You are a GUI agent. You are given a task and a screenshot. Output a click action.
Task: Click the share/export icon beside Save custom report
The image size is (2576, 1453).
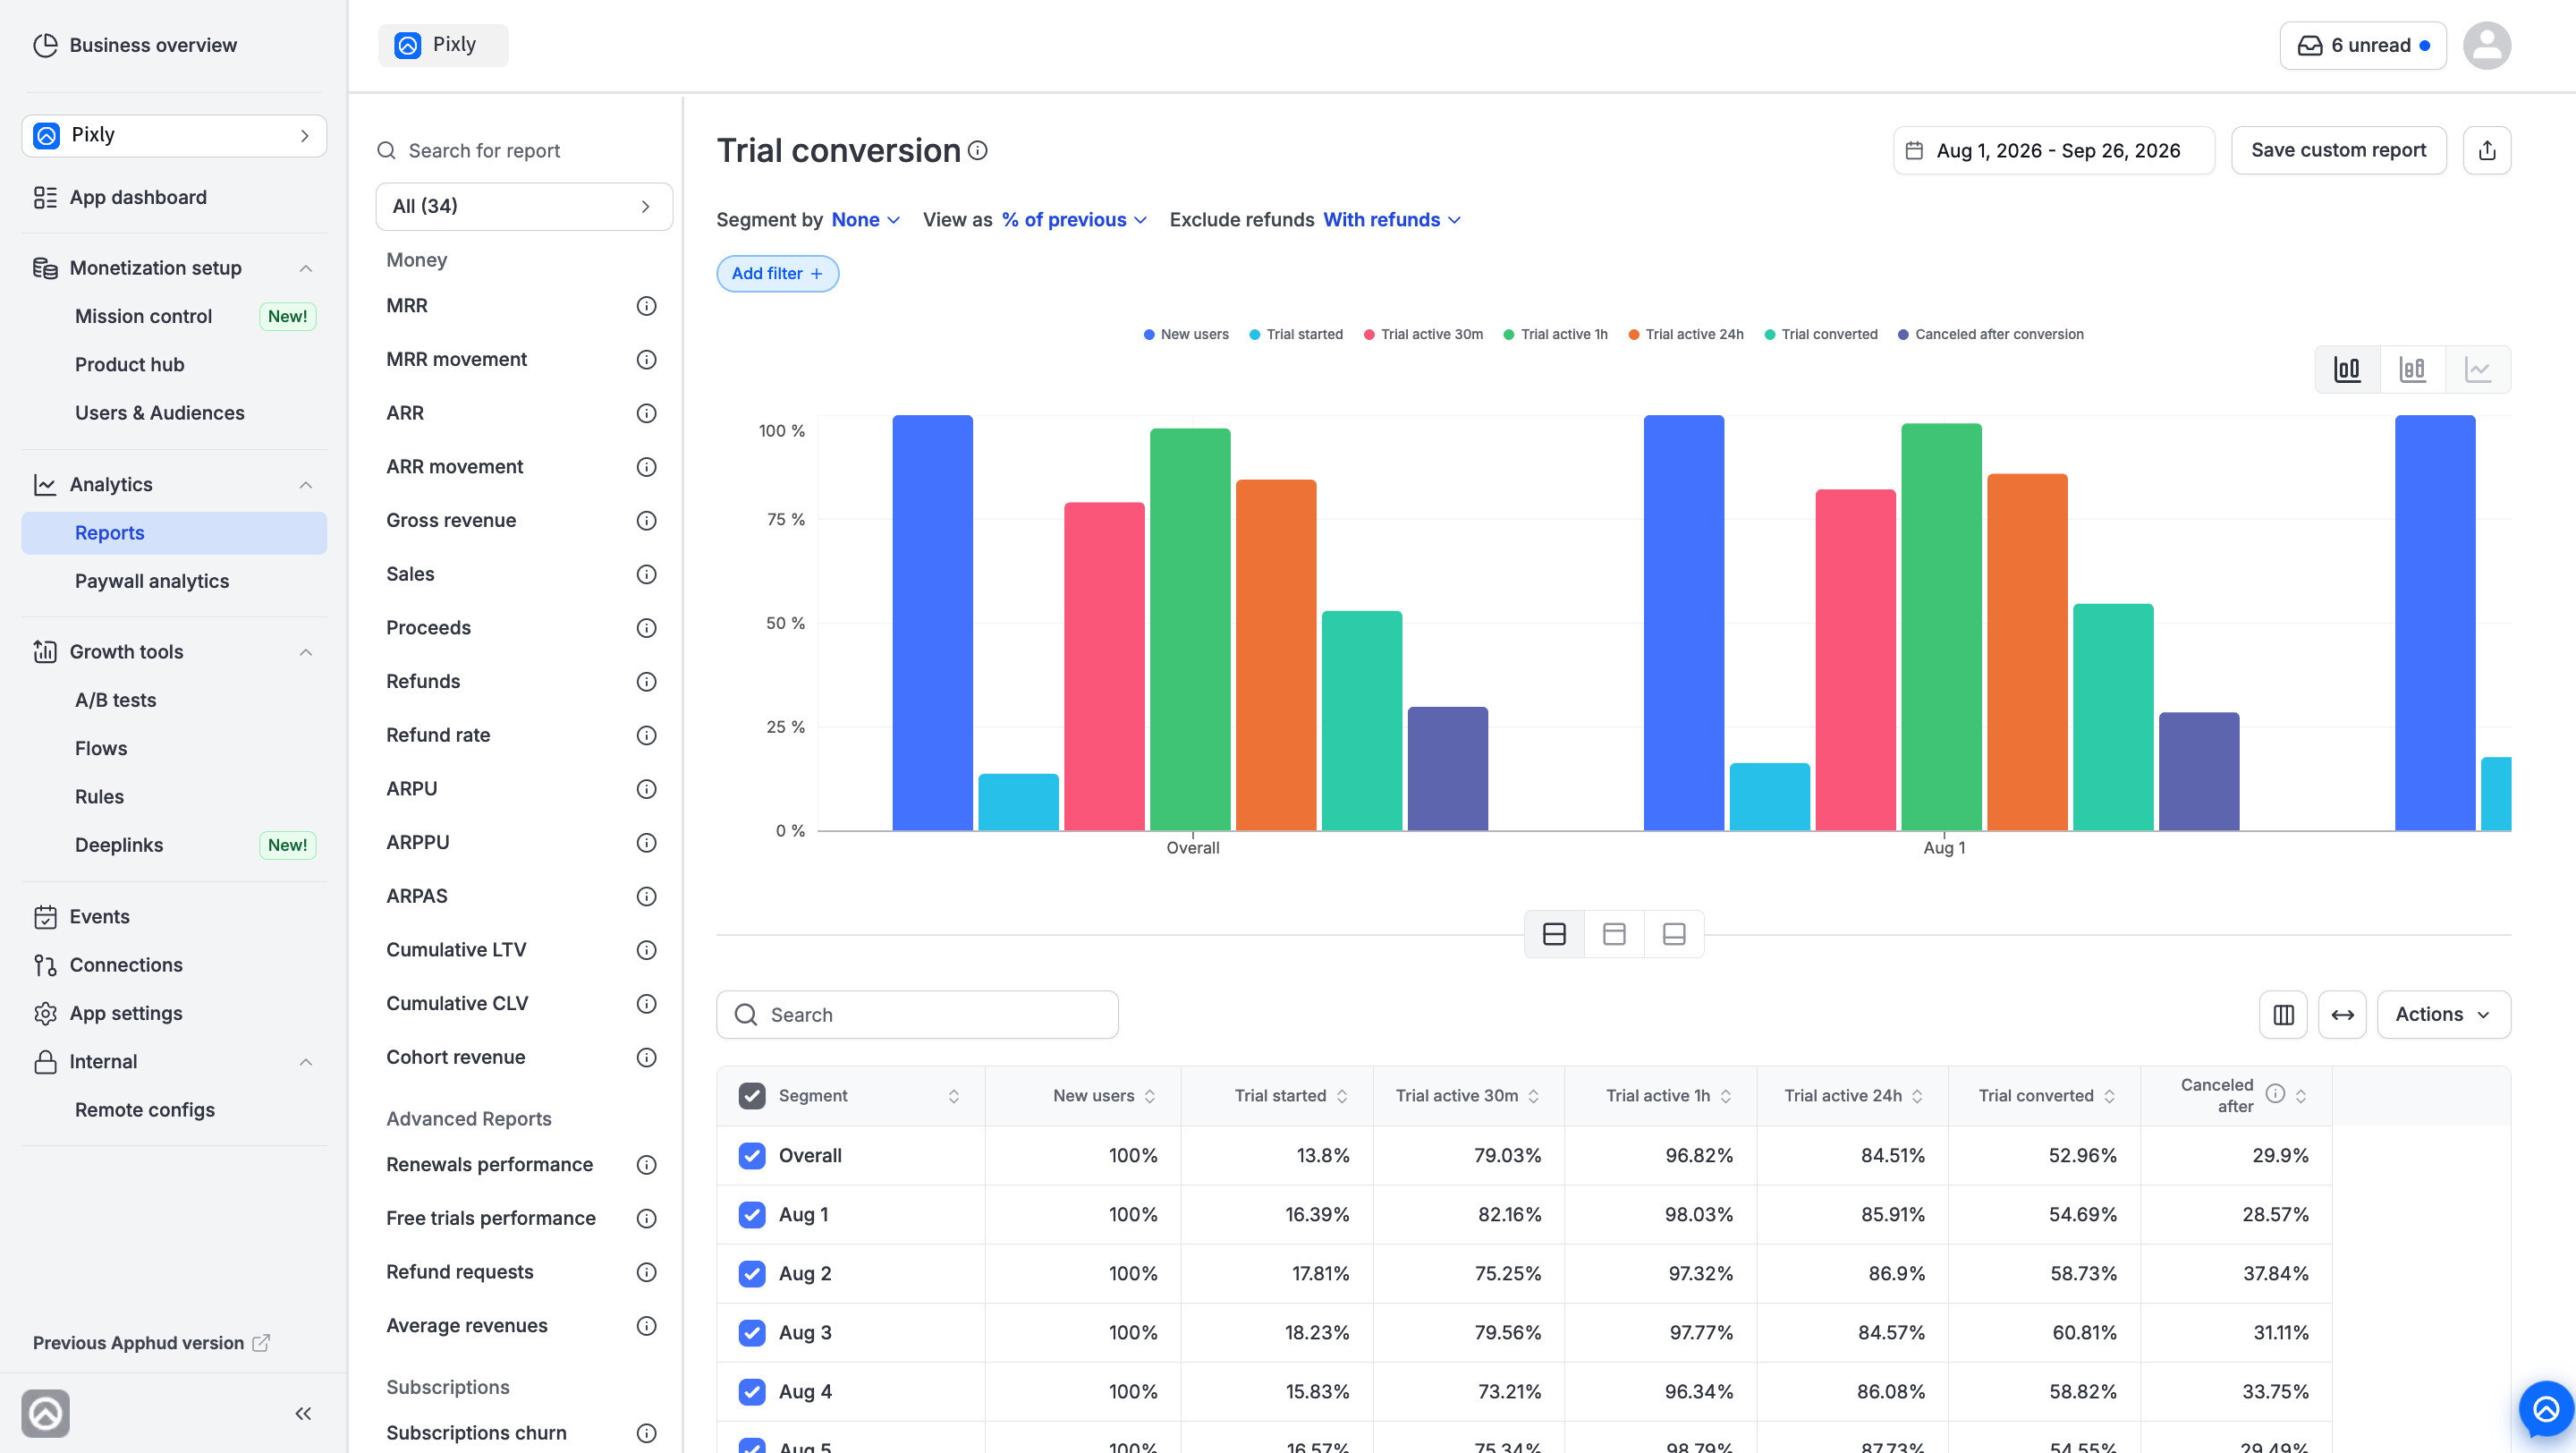tap(2486, 150)
